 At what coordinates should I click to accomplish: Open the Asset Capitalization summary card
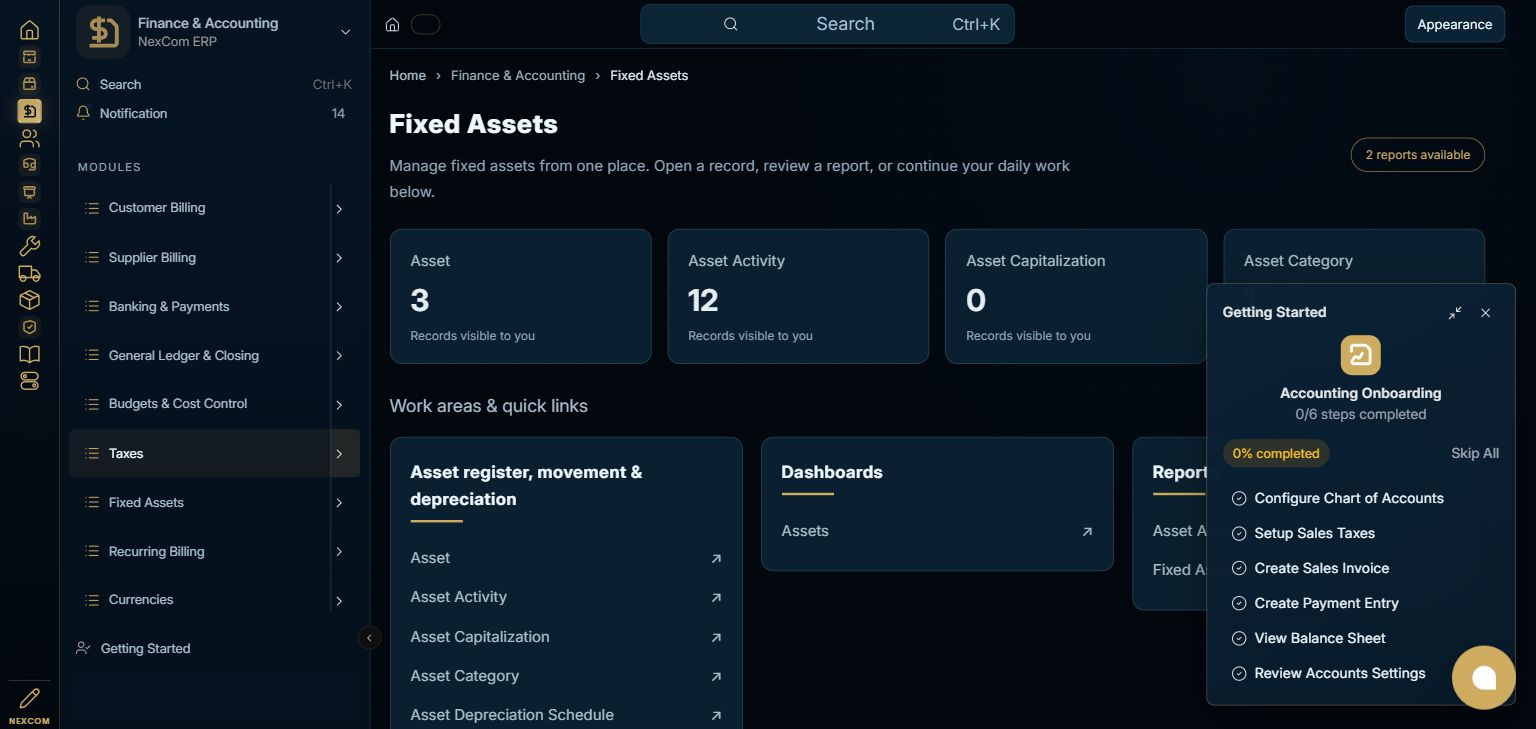pos(1076,296)
